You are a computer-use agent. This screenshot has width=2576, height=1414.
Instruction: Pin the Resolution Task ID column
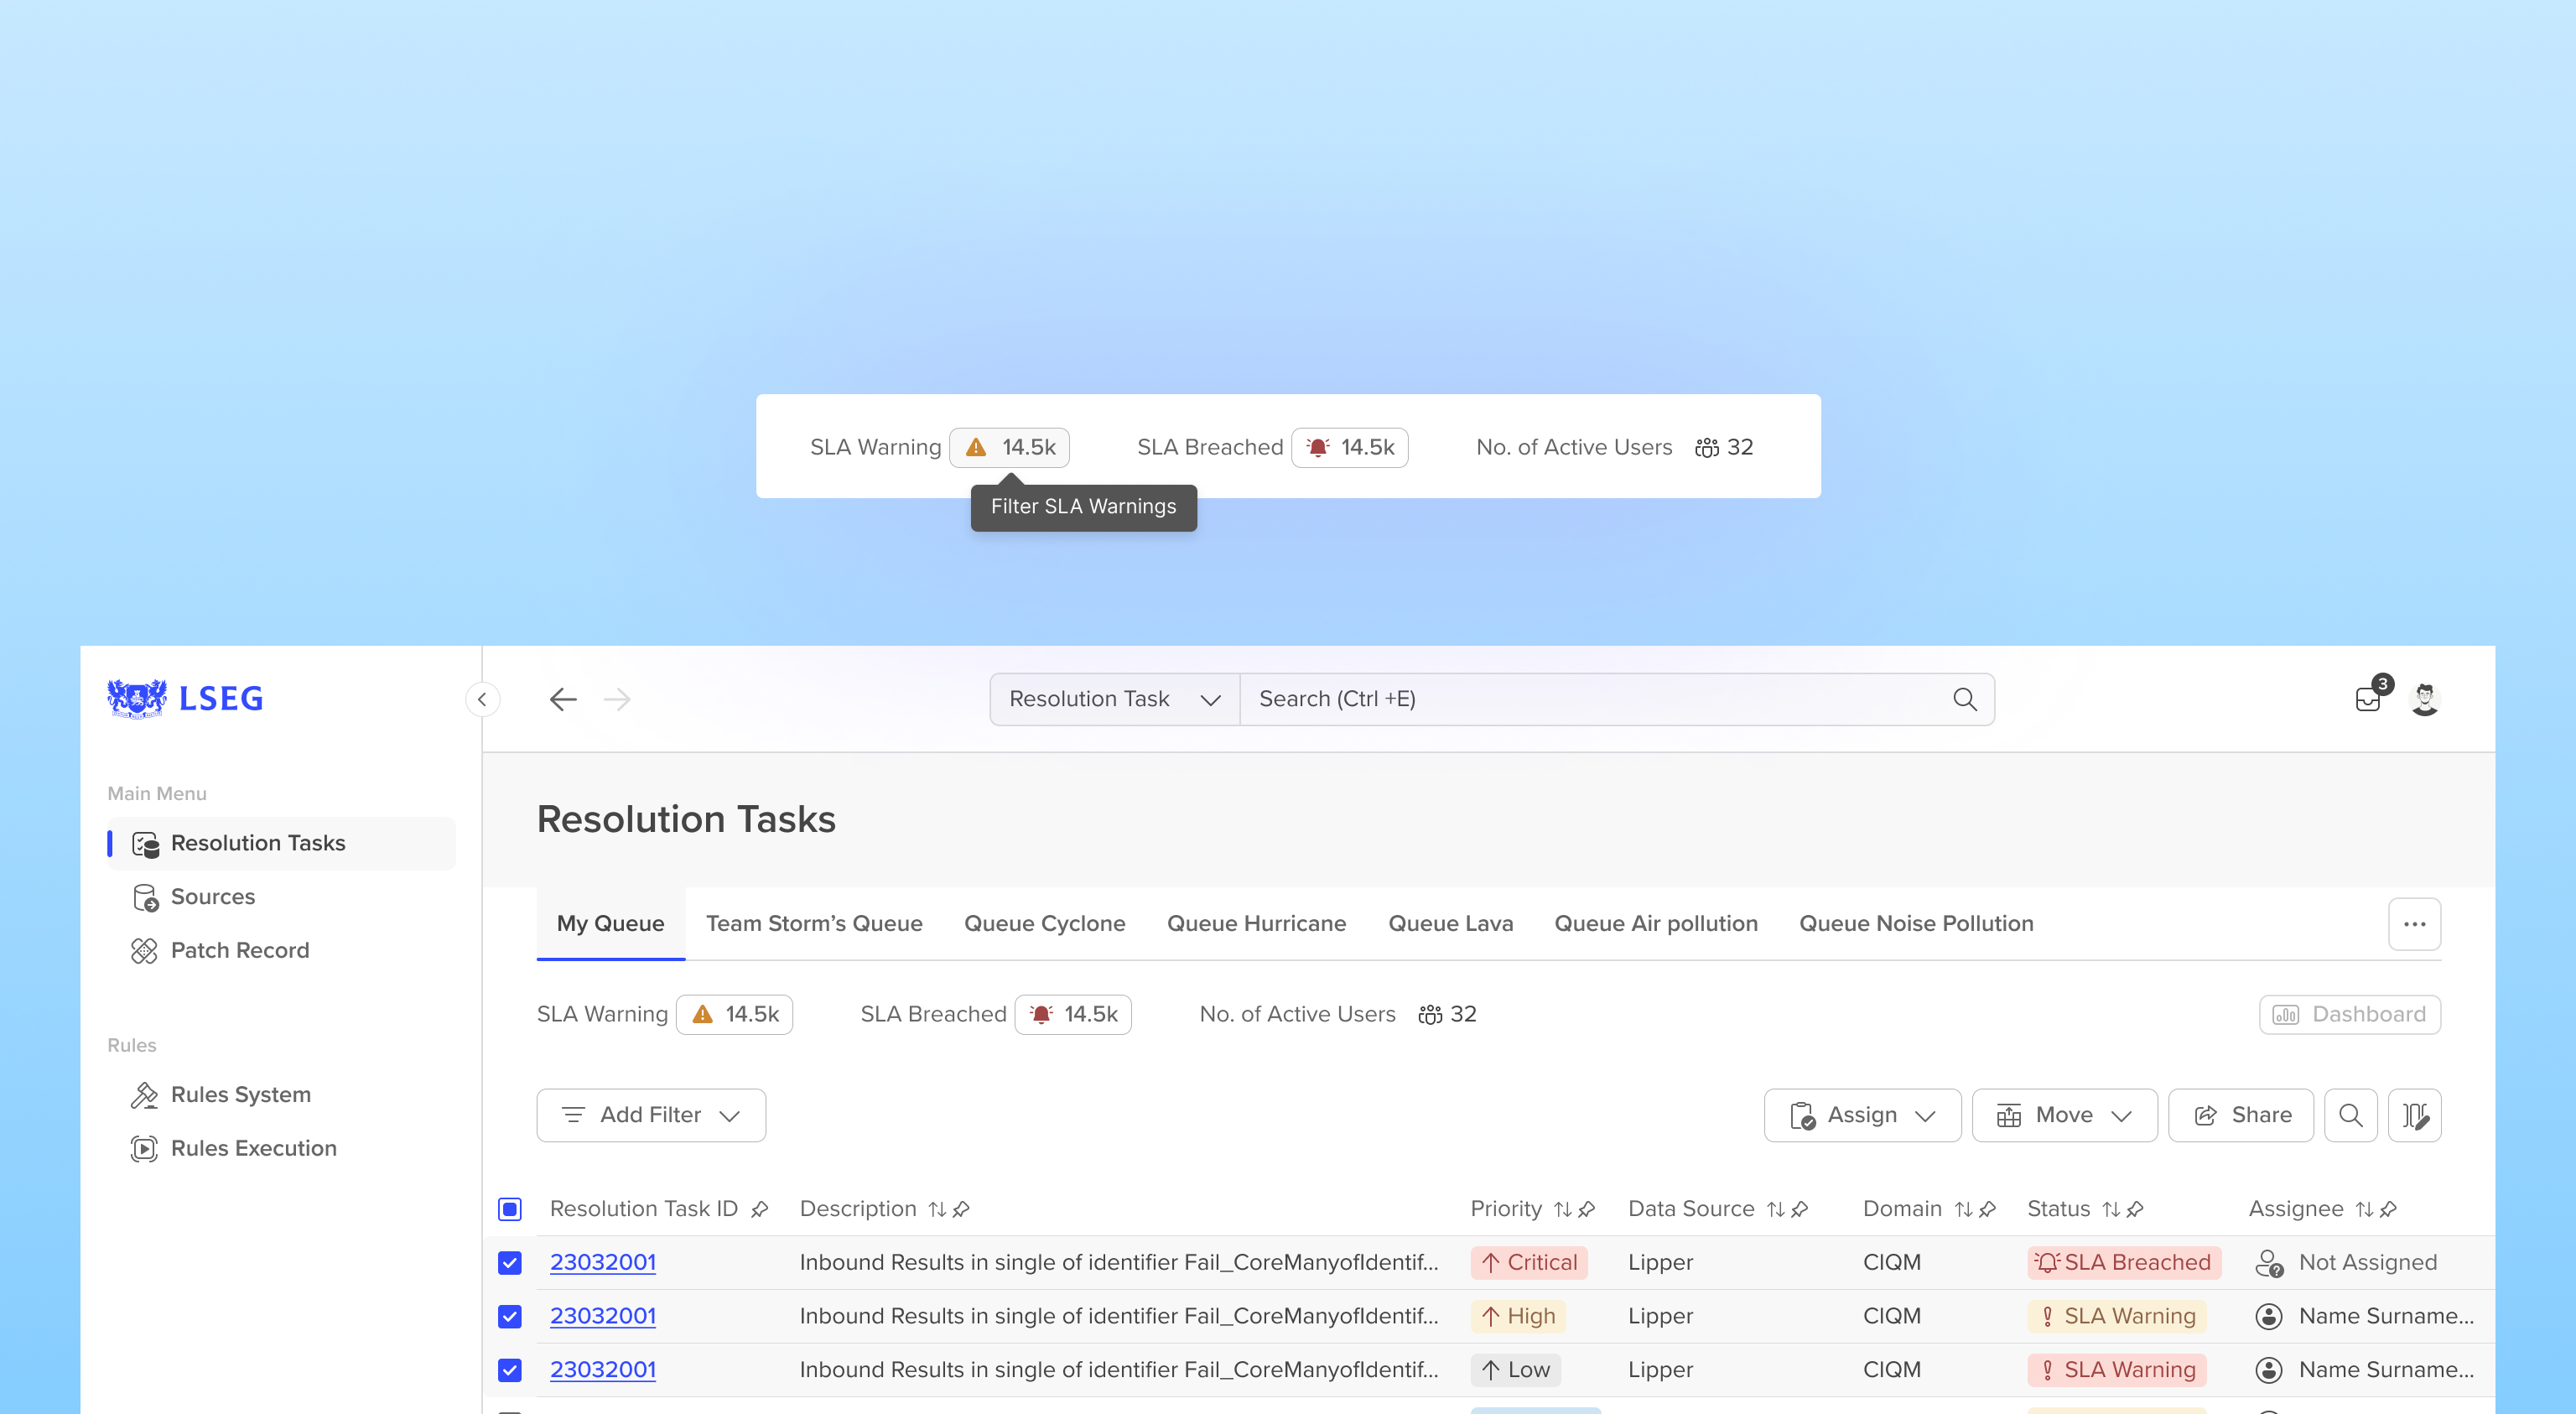pyautogui.click(x=760, y=1209)
